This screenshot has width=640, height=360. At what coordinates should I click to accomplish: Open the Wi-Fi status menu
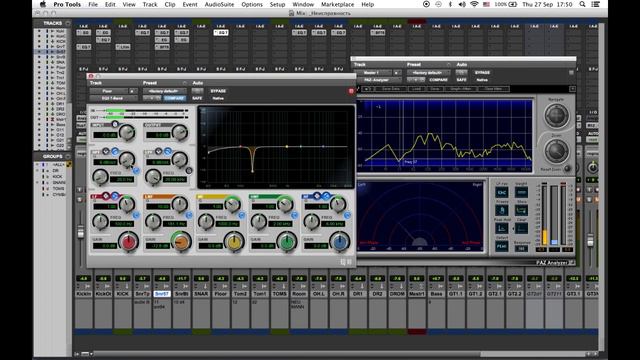(x=474, y=4)
